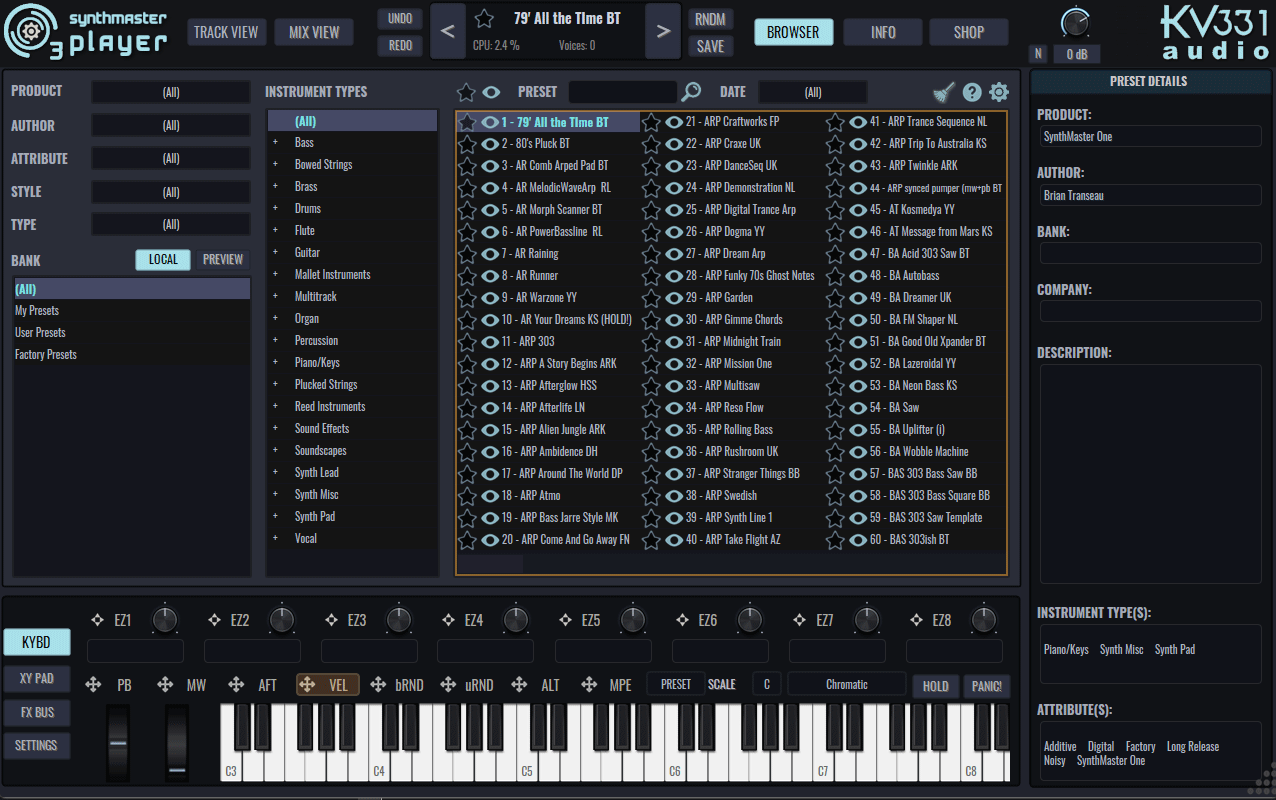Open PRODUCT filter dropdown
1276x800 pixels.
coord(171,92)
